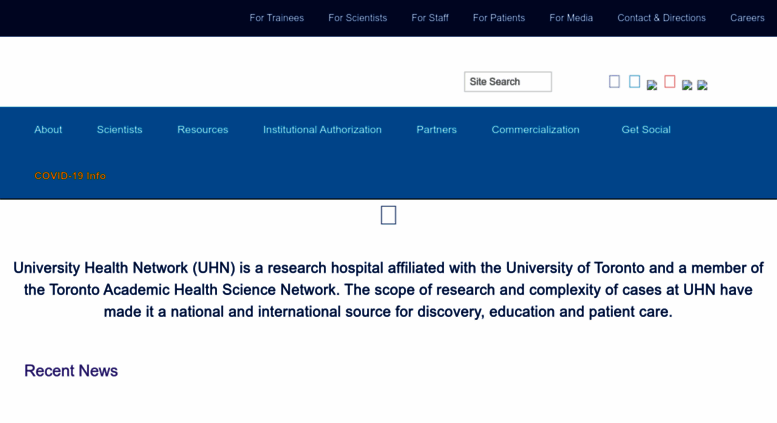Select the Partners menu item
The image size is (777, 423).
(437, 130)
